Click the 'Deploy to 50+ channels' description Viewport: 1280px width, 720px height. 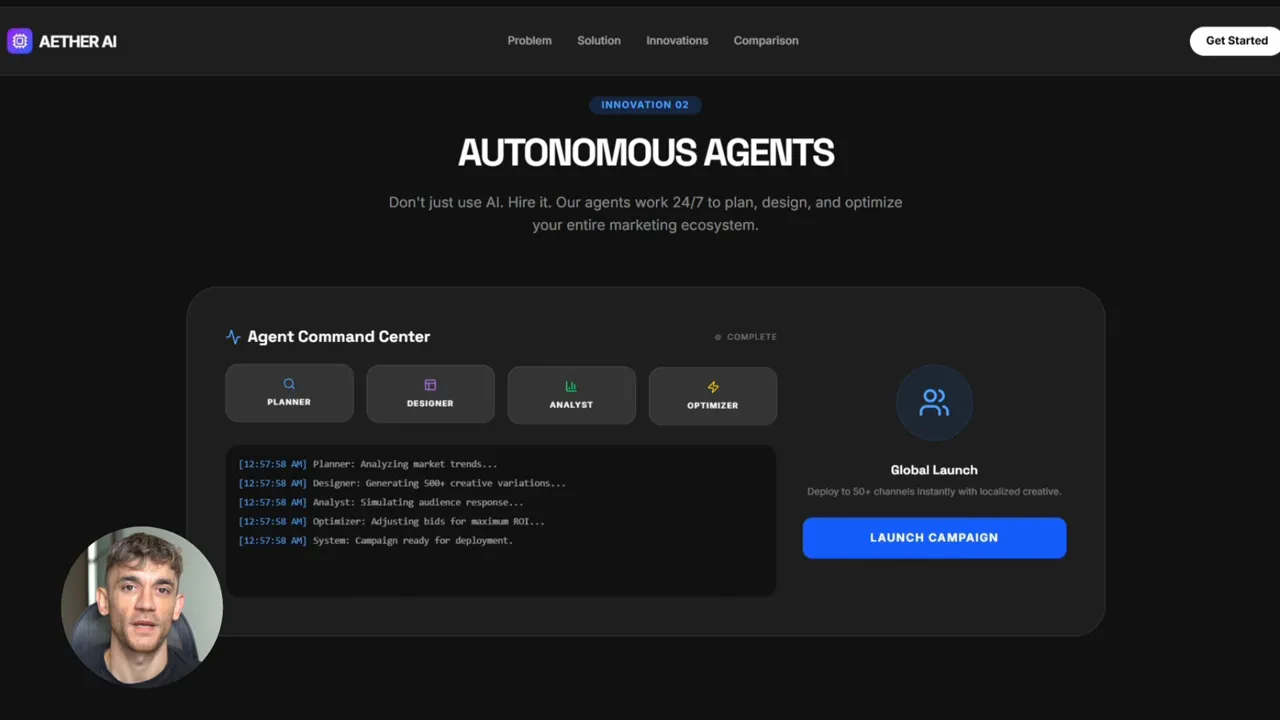[x=934, y=492]
